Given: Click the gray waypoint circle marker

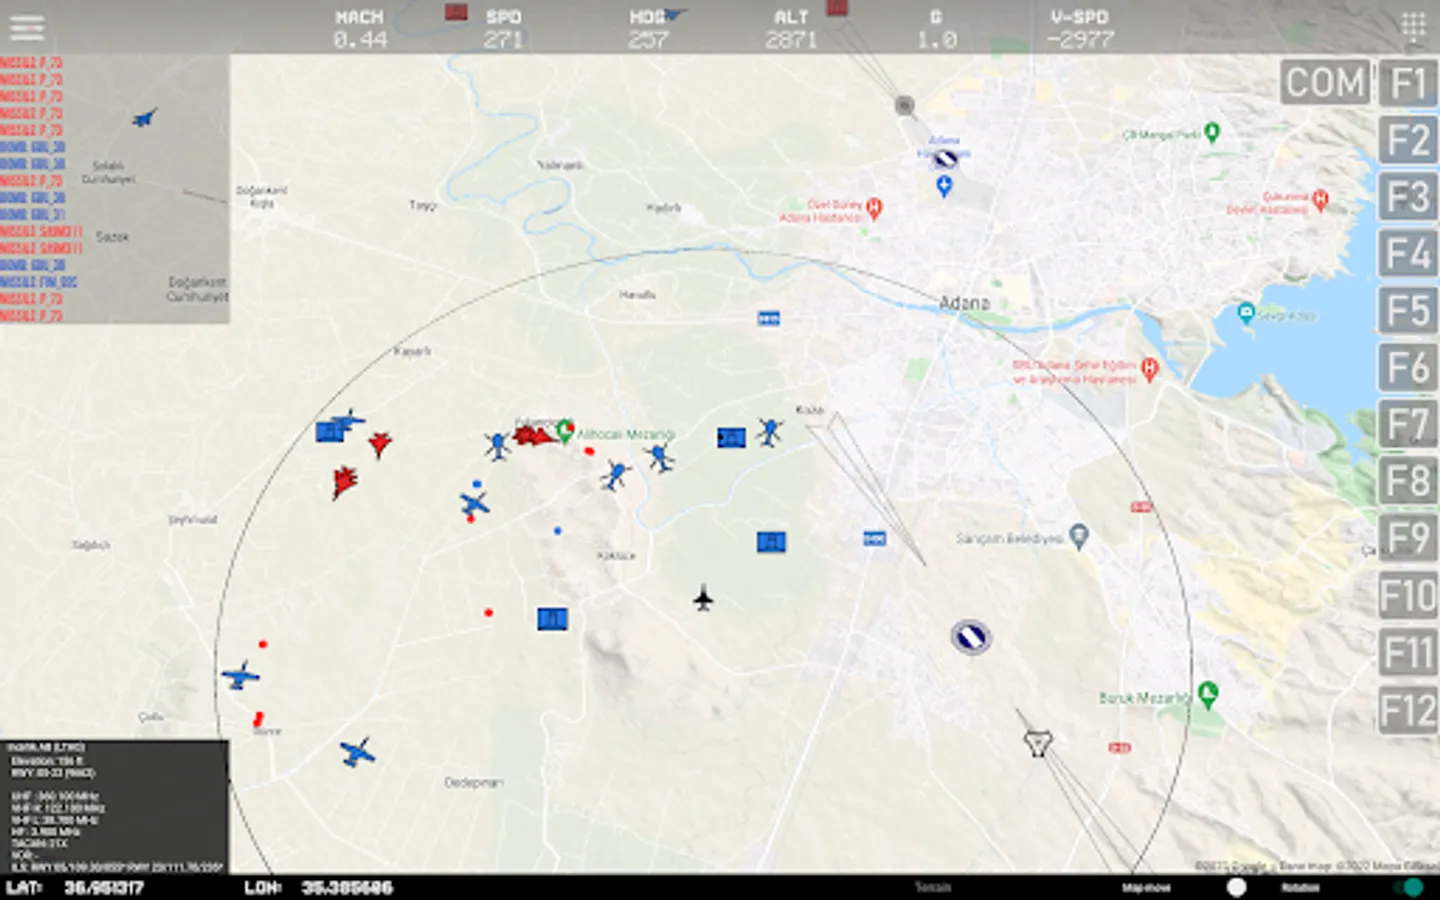Looking at the screenshot, I should click(x=904, y=105).
